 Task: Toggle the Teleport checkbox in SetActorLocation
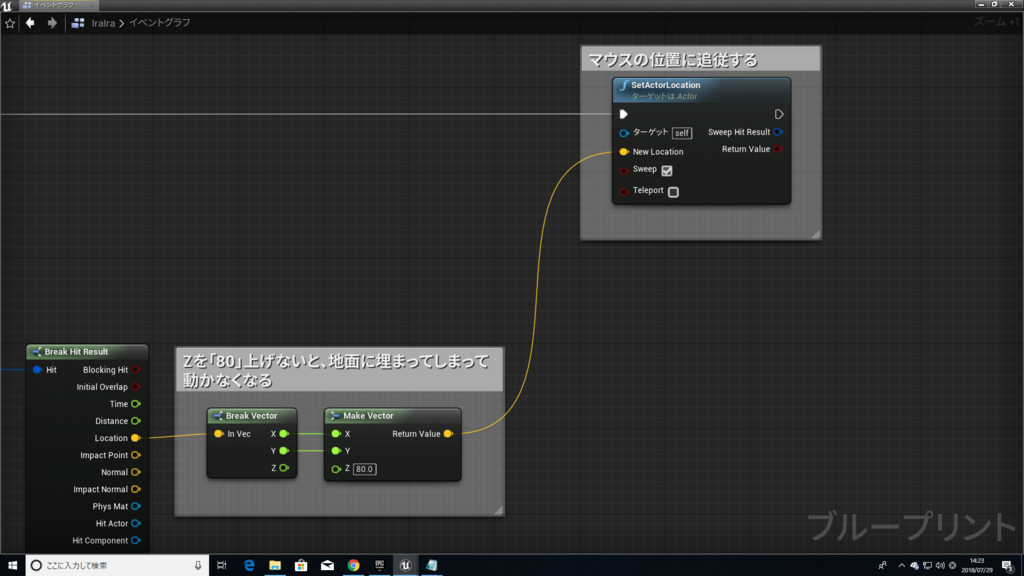tap(673, 192)
